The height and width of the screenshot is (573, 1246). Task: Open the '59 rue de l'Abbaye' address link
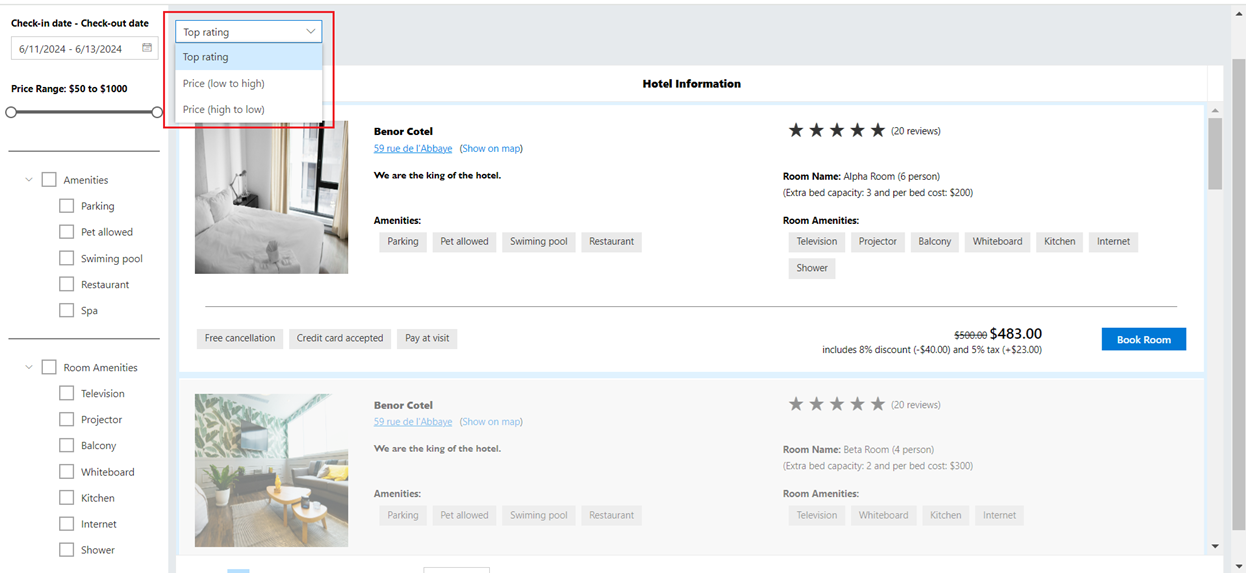412,149
